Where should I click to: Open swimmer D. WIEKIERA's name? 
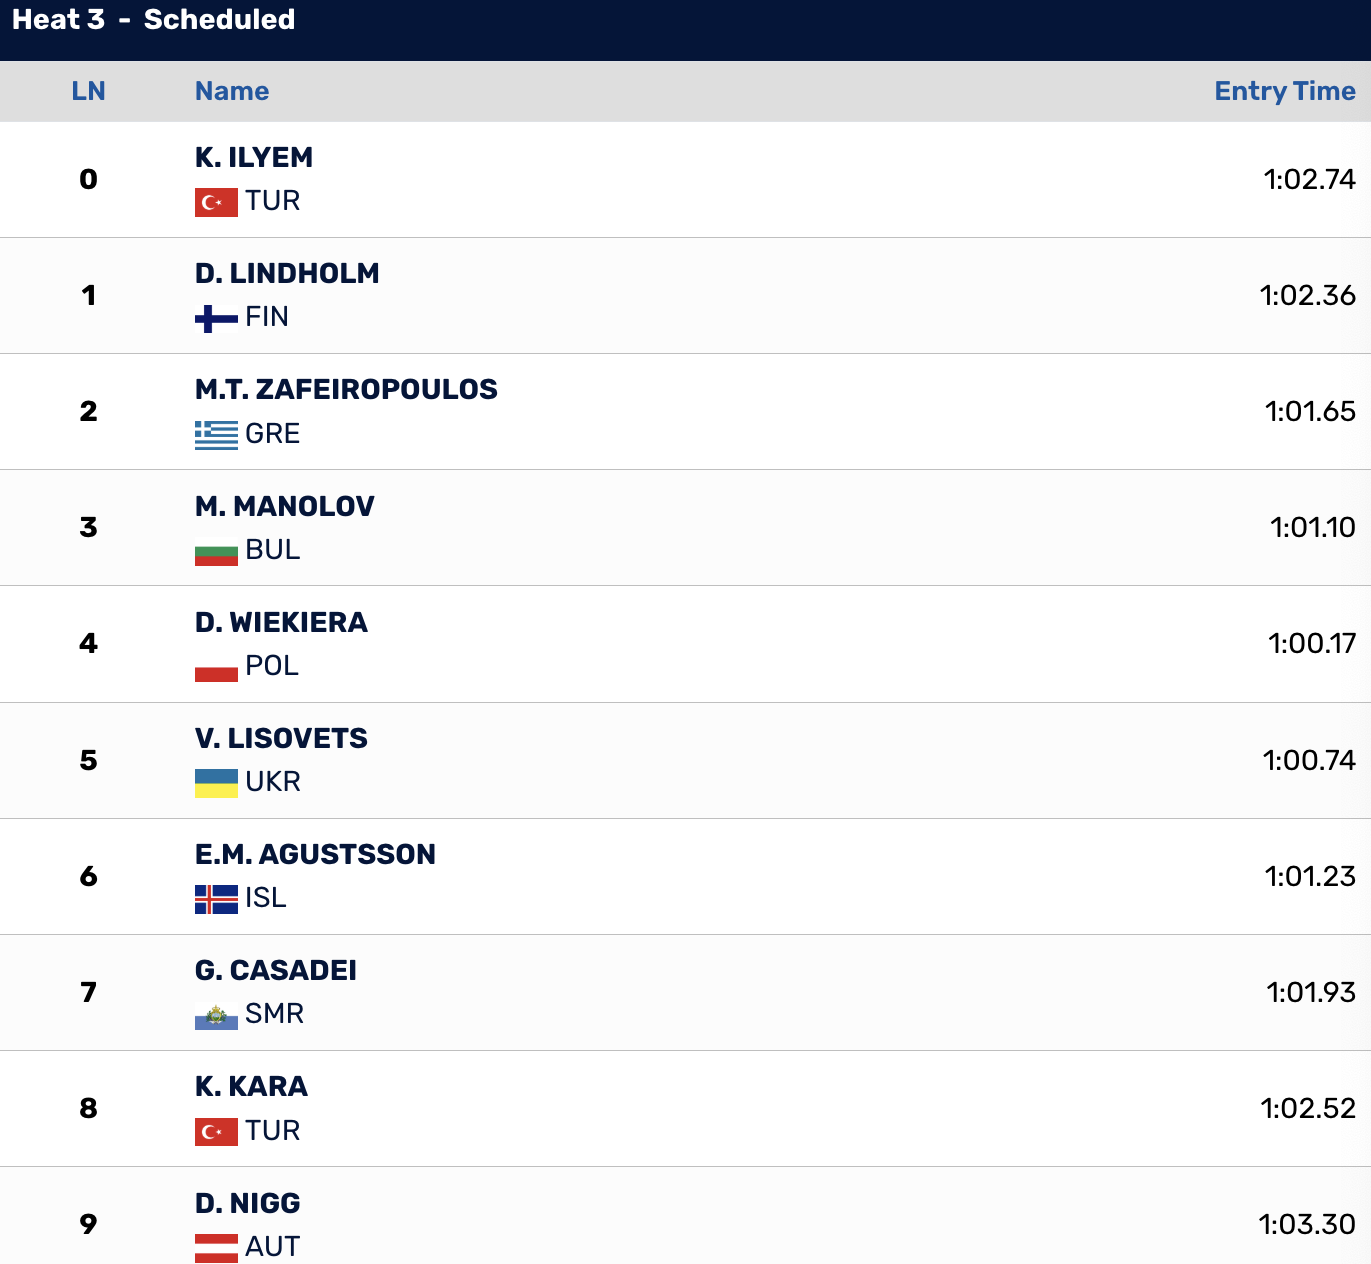tap(281, 622)
